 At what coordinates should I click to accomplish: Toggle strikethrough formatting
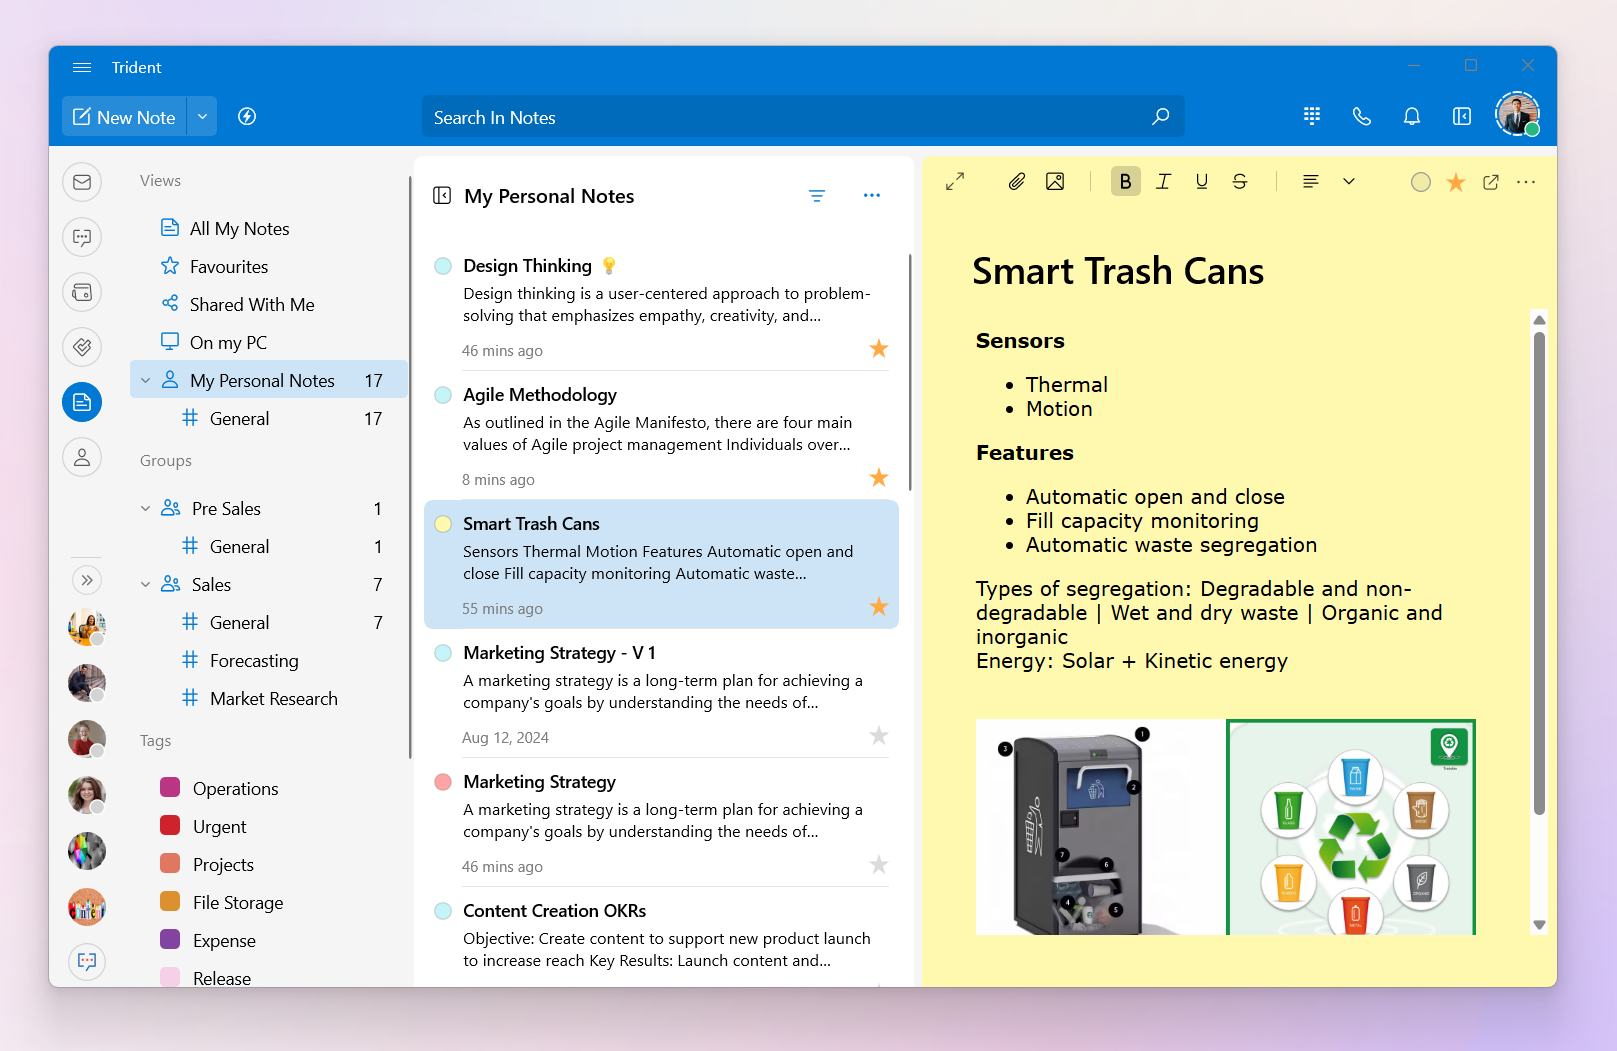tap(1239, 181)
